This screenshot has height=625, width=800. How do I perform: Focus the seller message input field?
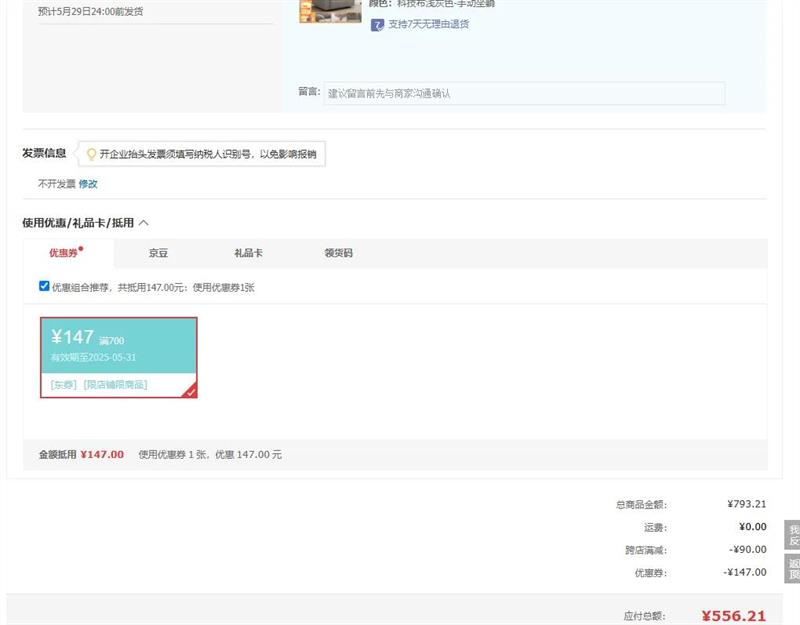point(523,93)
